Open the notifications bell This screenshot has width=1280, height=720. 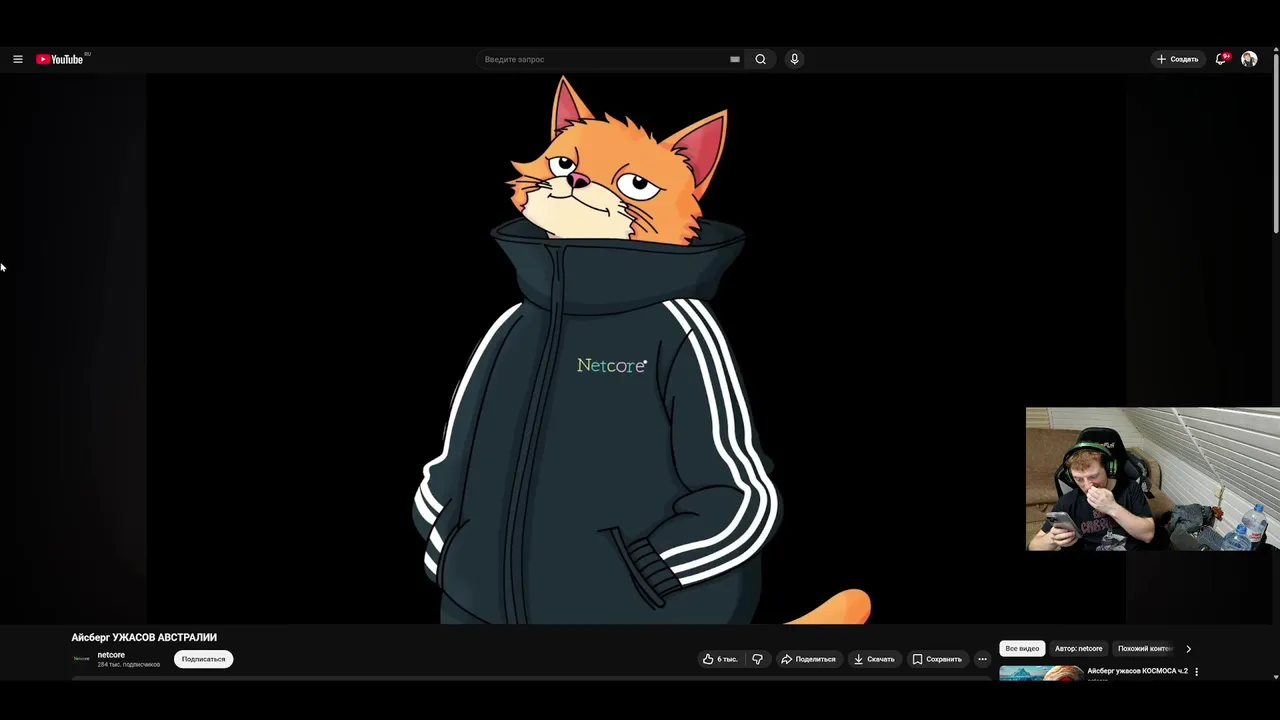[x=1220, y=59]
